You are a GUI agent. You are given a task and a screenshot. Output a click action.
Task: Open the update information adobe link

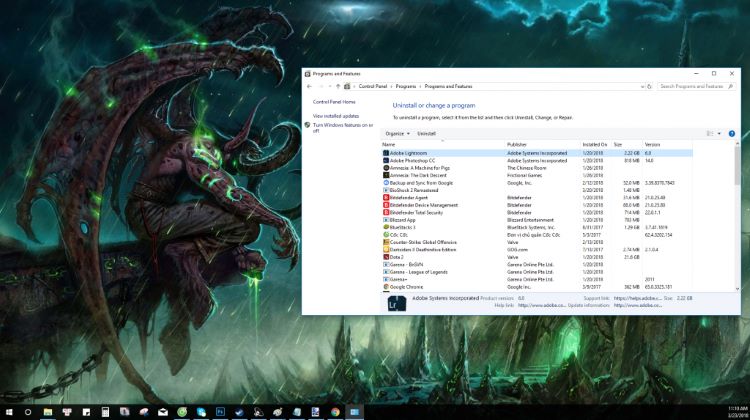pos(638,305)
